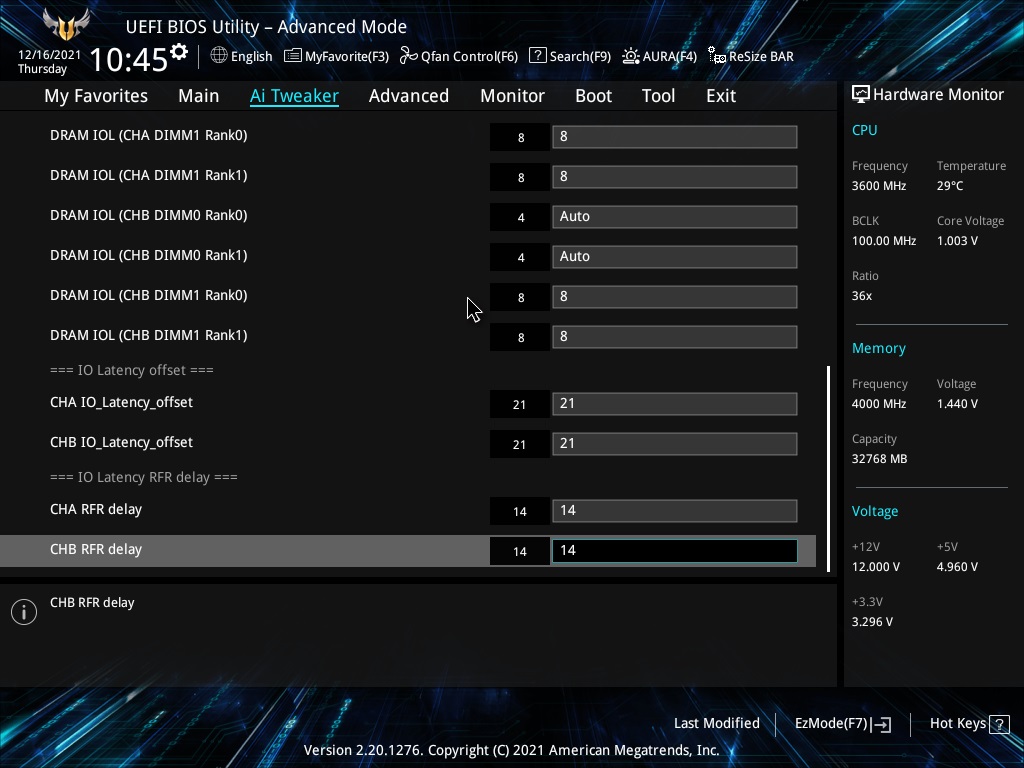The width and height of the screenshot is (1024, 768).
Task: Go to the Advanced tab
Action: 409,96
